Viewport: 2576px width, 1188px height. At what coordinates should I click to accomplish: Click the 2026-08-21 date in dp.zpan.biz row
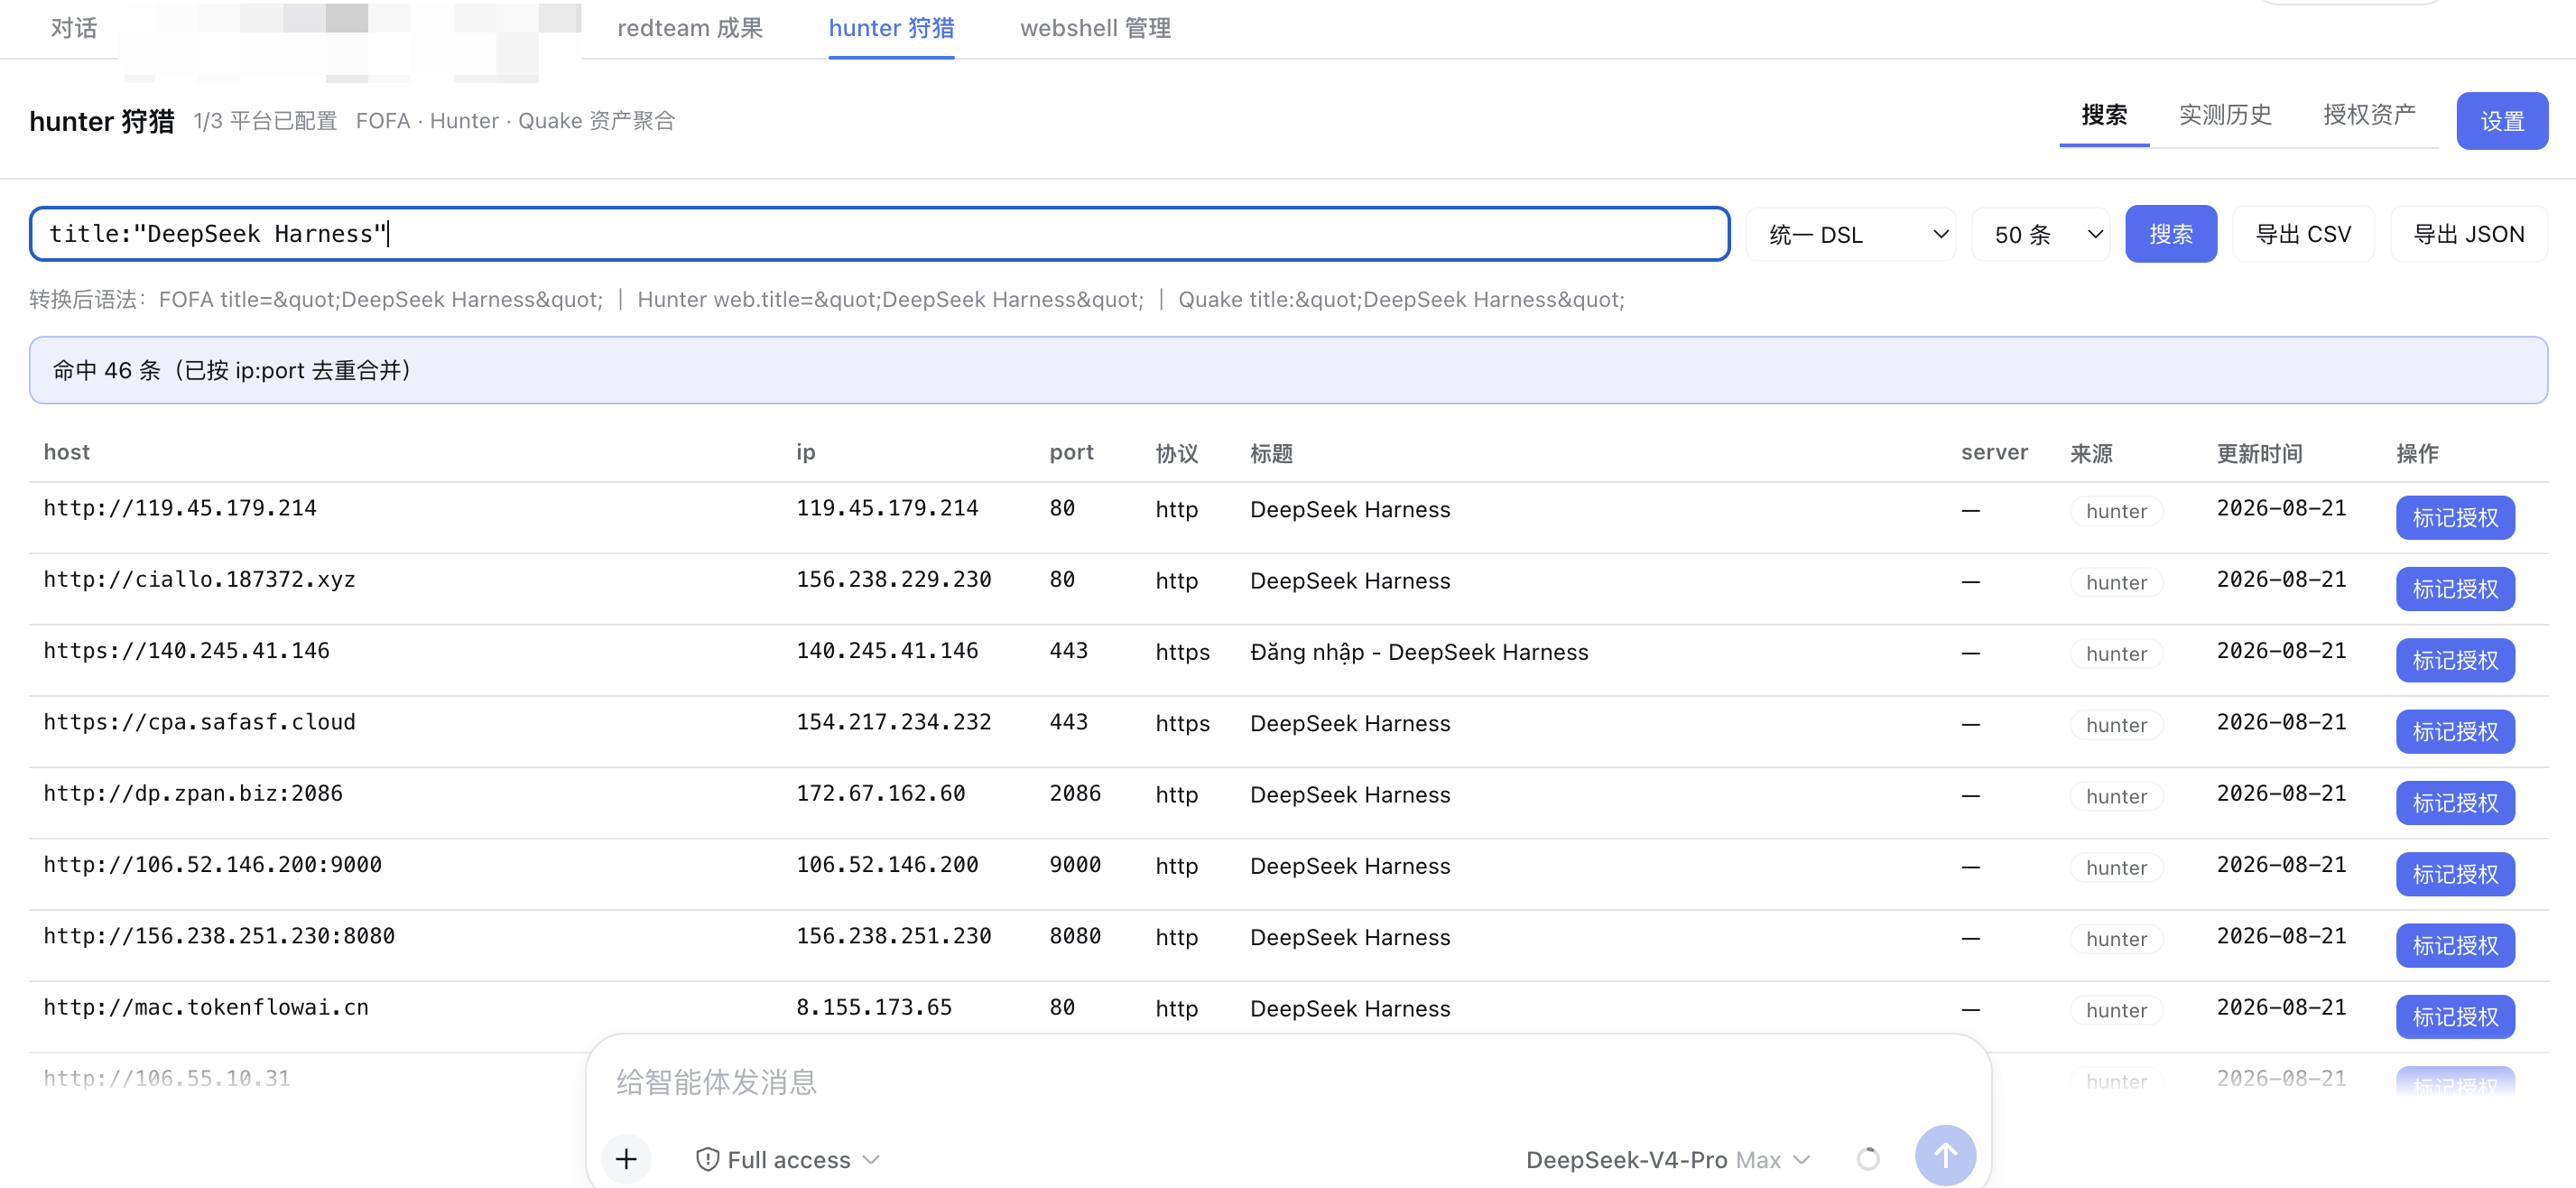[x=2281, y=793]
